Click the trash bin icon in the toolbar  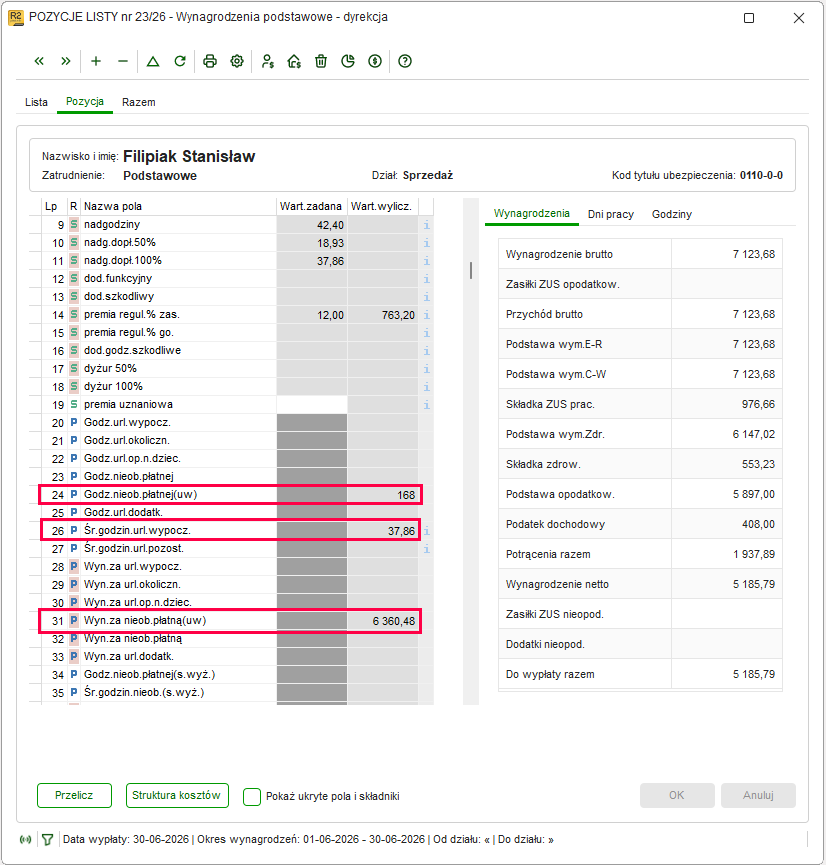point(321,61)
